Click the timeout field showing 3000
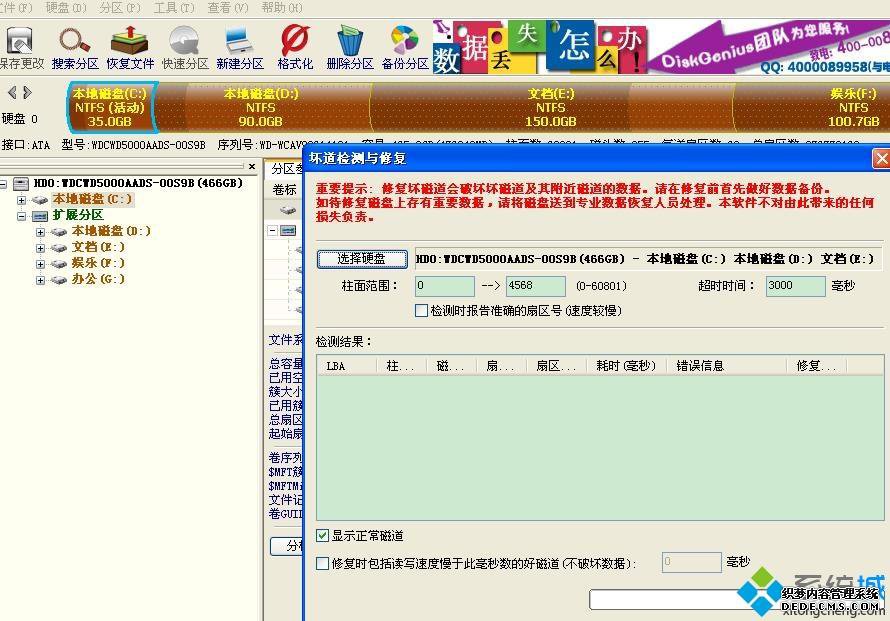The height and width of the screenshot is (621, 890). pos(796,286)
